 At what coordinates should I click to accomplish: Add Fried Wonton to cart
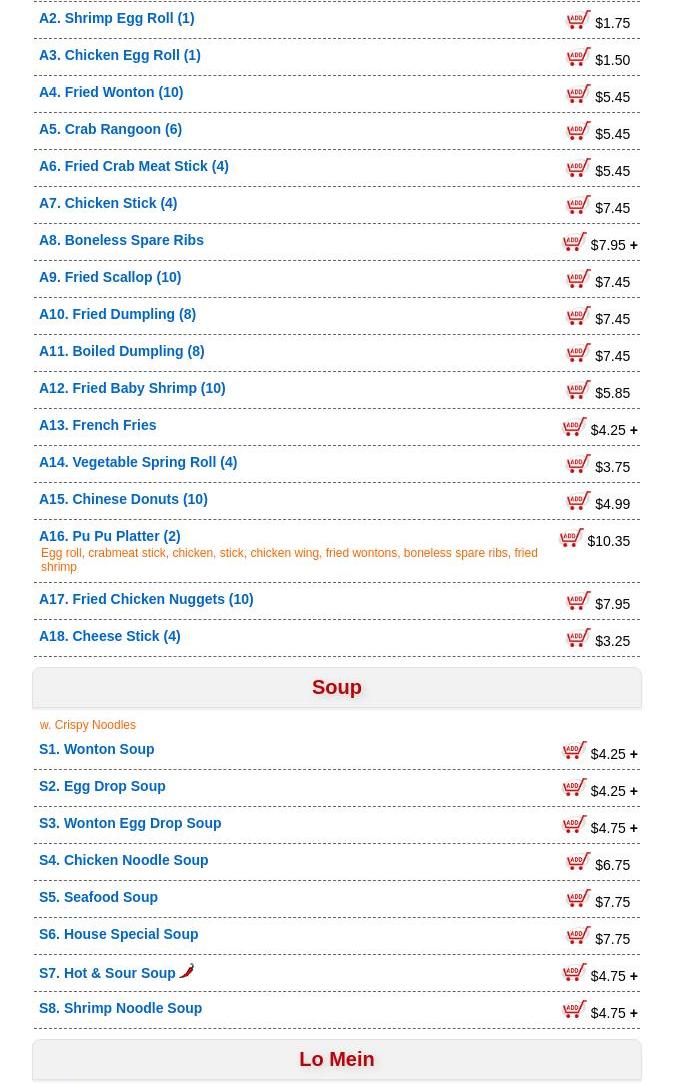578,94
